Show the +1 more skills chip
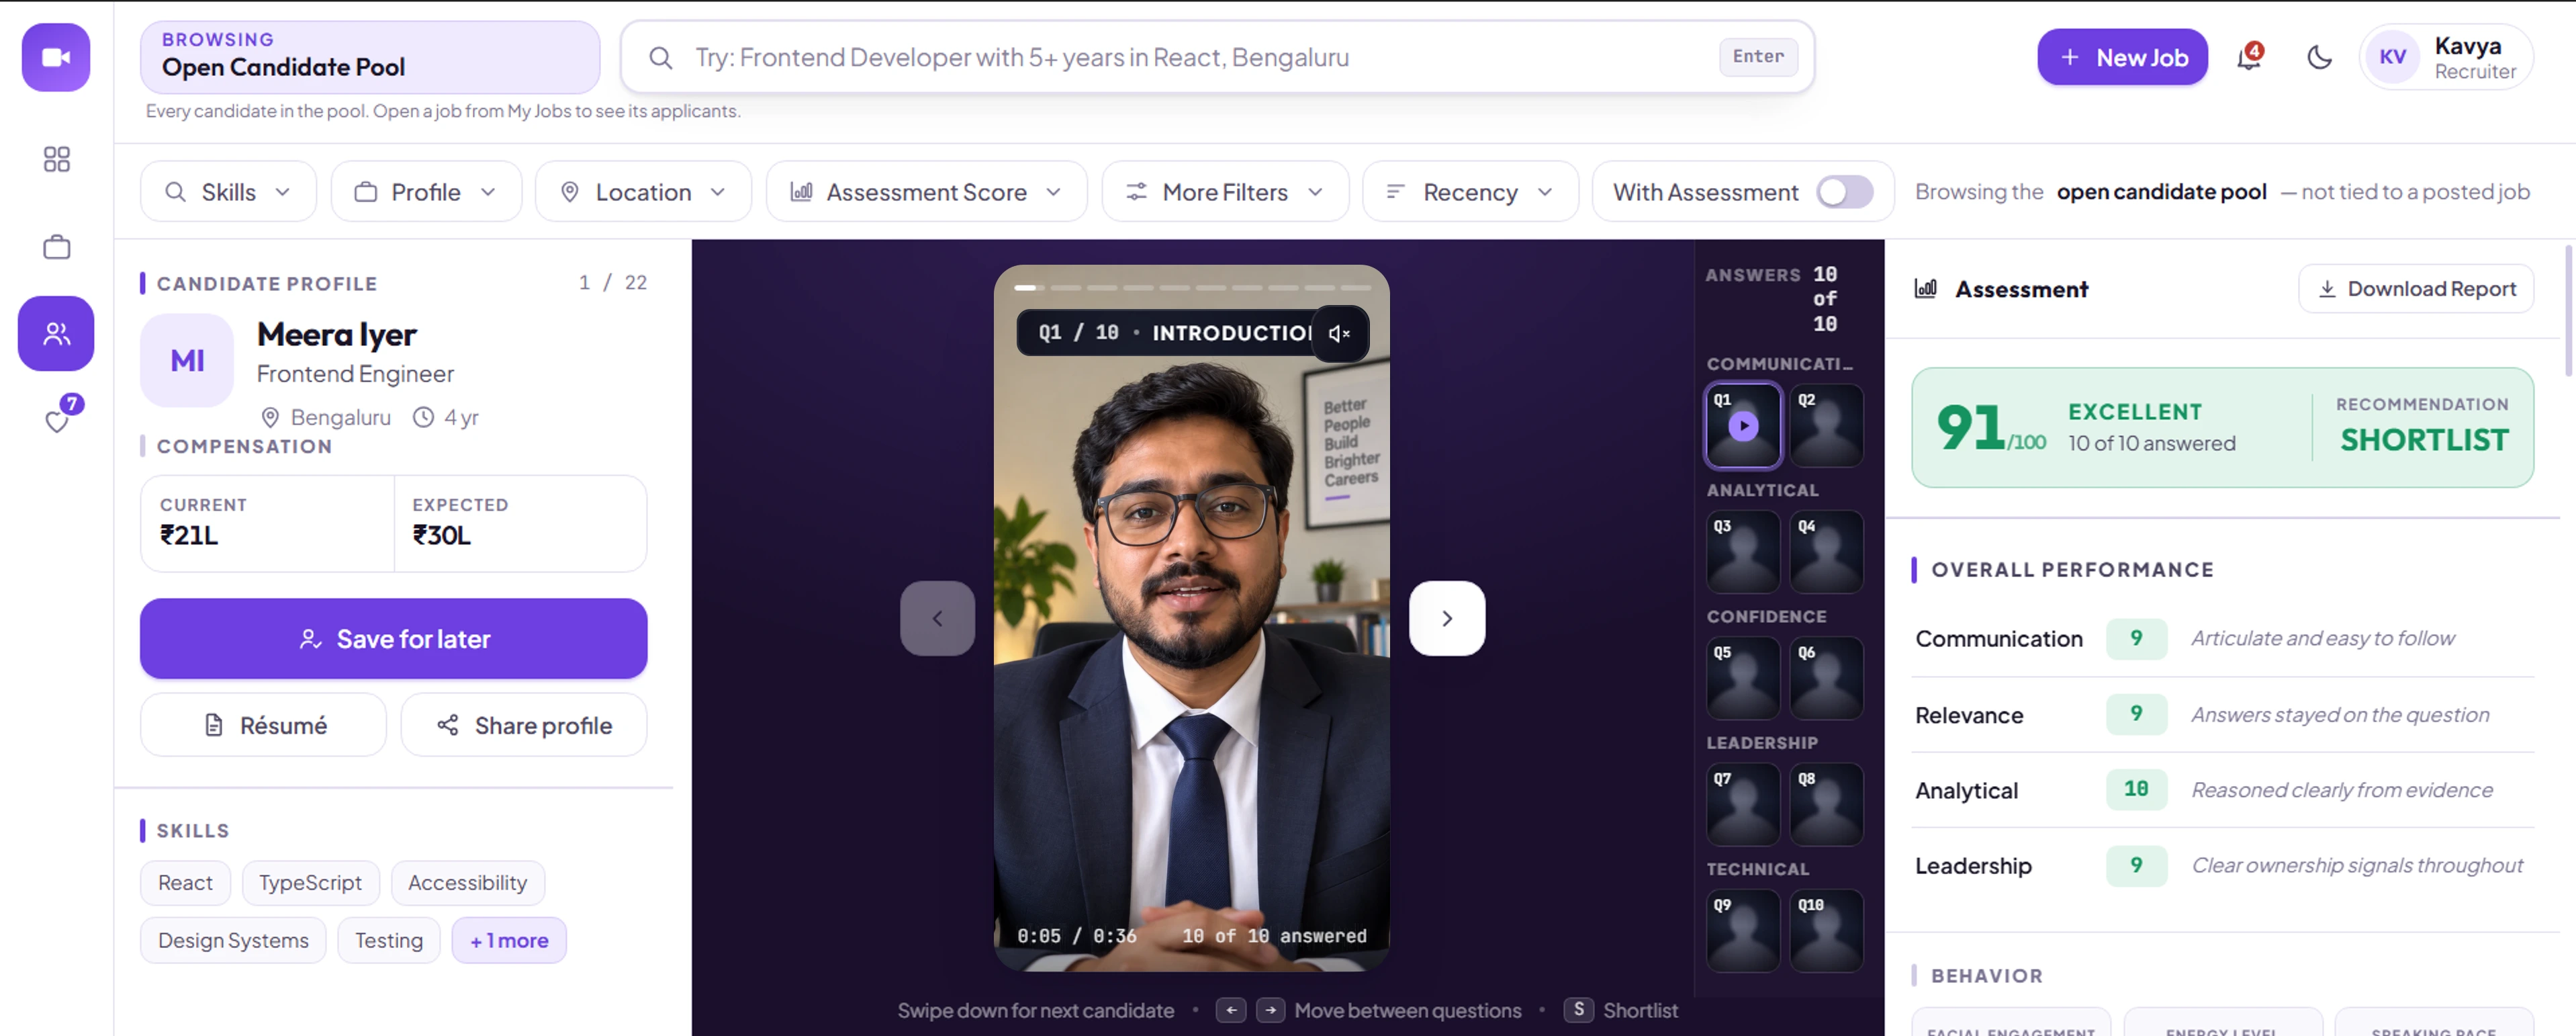Viewport: 2576px width, 1036px height. pyautogui.click(x=508, y=940)
